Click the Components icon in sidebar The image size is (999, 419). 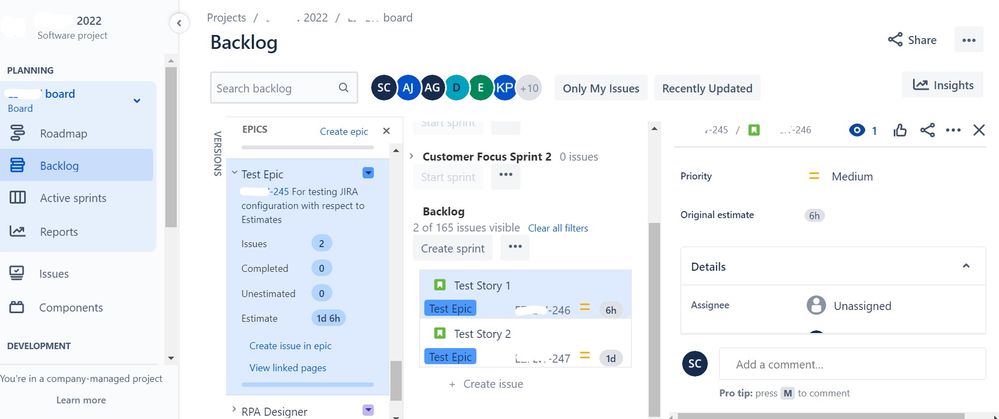pos(17,308)
